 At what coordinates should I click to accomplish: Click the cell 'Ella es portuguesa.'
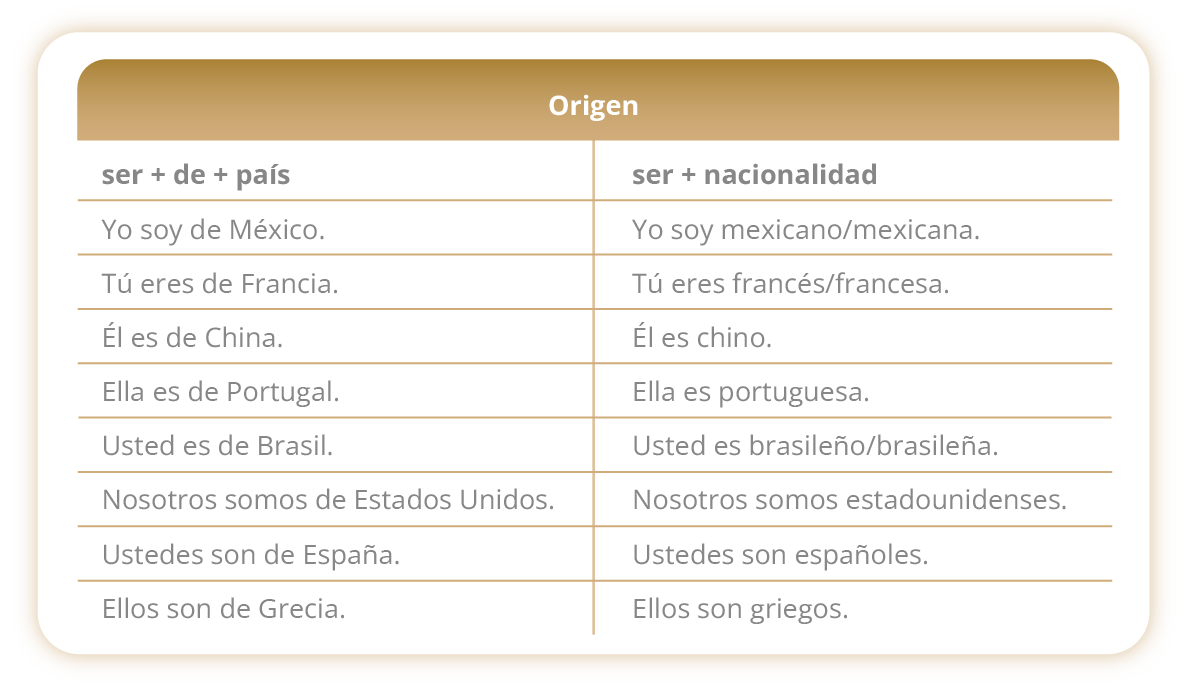click(751, 391)
